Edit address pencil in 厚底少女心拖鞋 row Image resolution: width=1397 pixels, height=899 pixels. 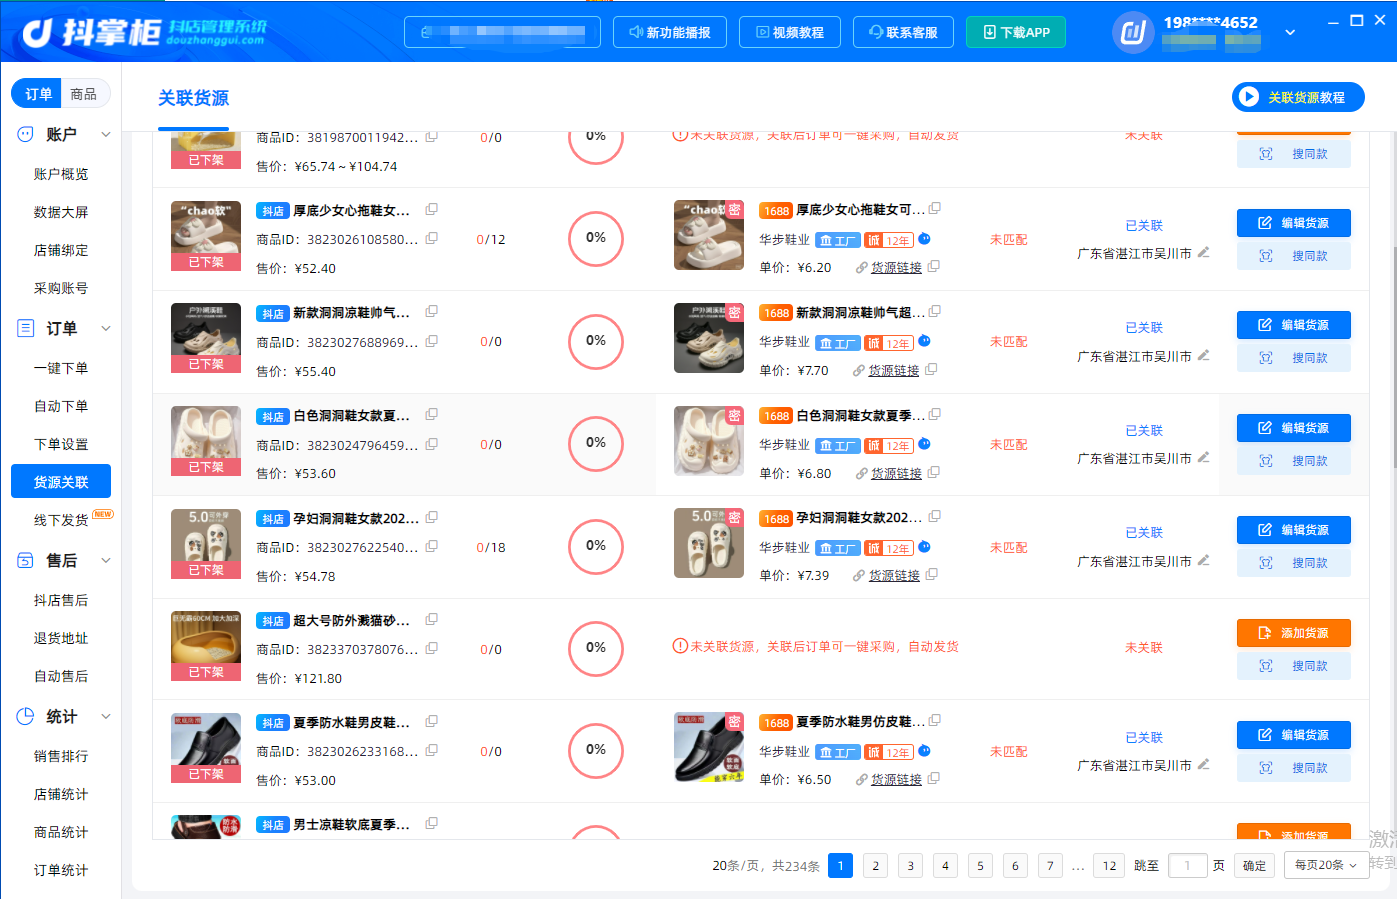tap(1204, 252)
